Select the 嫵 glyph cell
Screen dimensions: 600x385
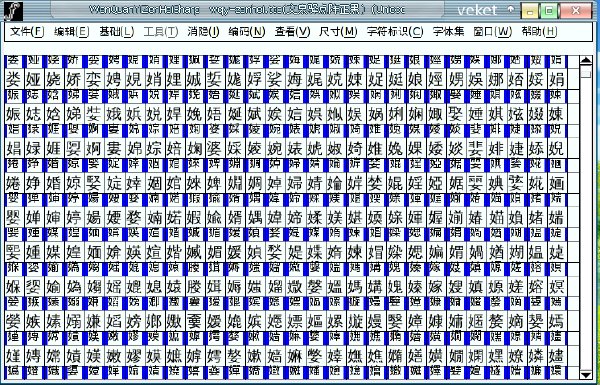[x=355, y=356]
